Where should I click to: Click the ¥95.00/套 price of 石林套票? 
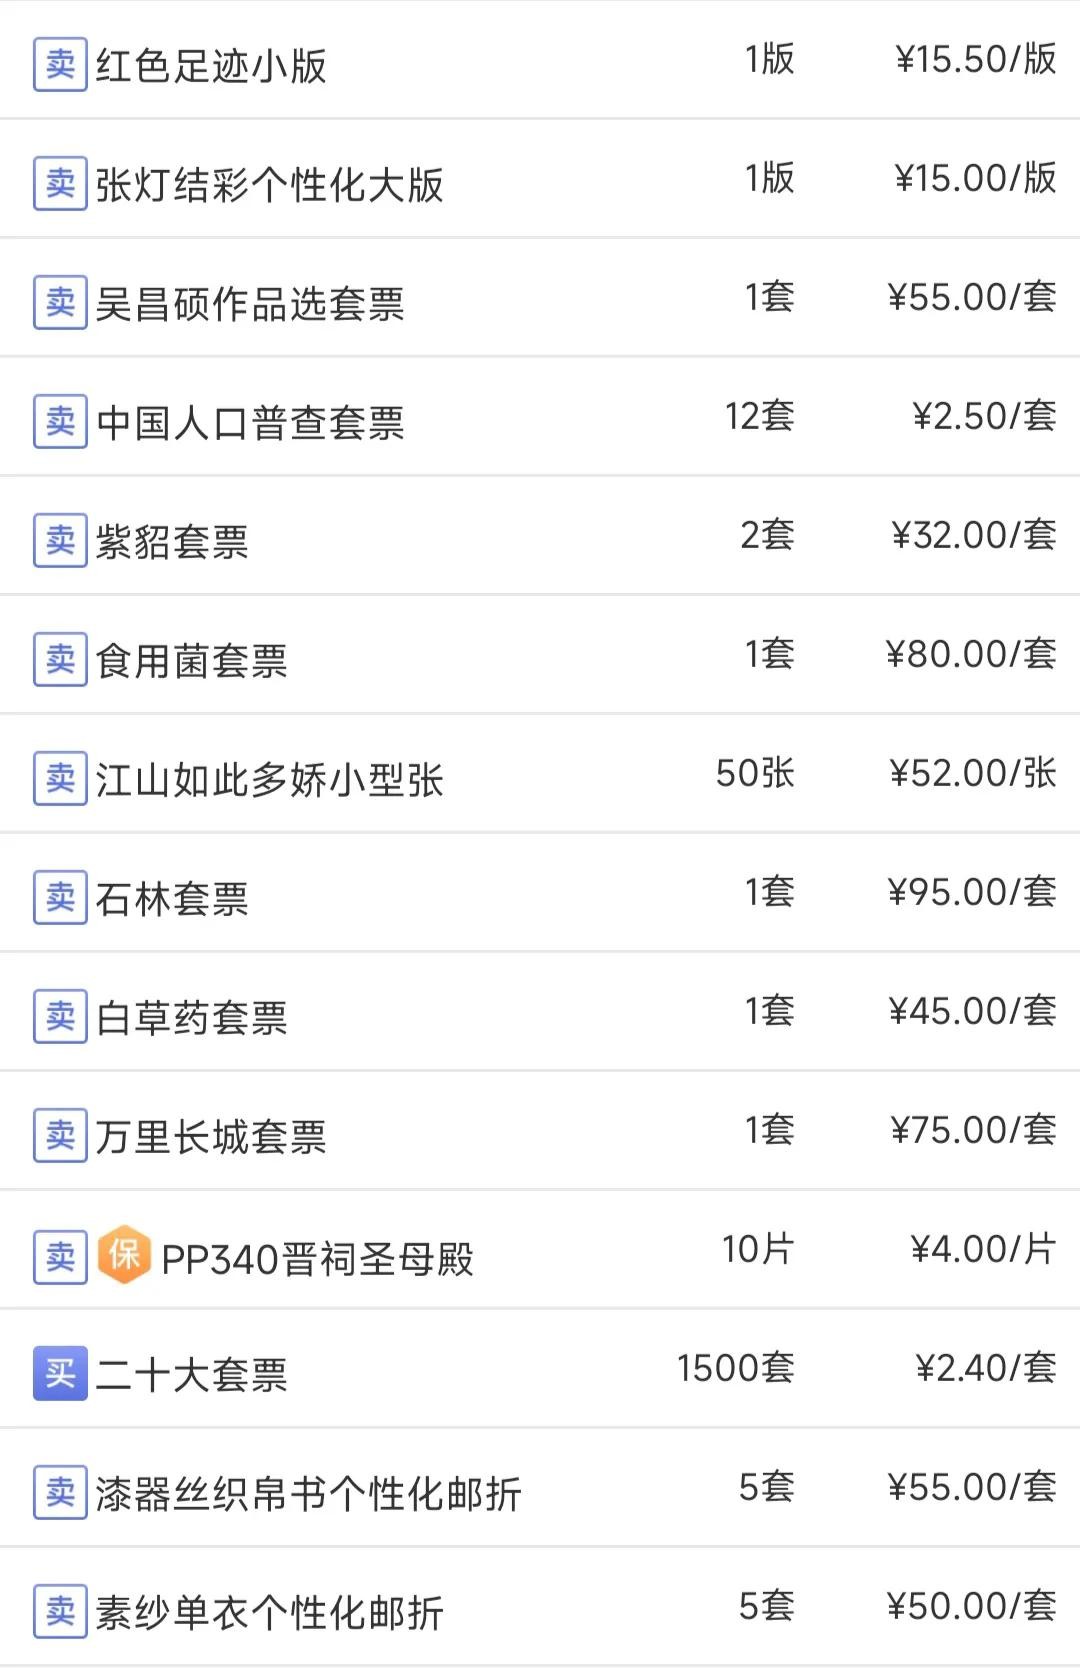[x=972, y=892]
